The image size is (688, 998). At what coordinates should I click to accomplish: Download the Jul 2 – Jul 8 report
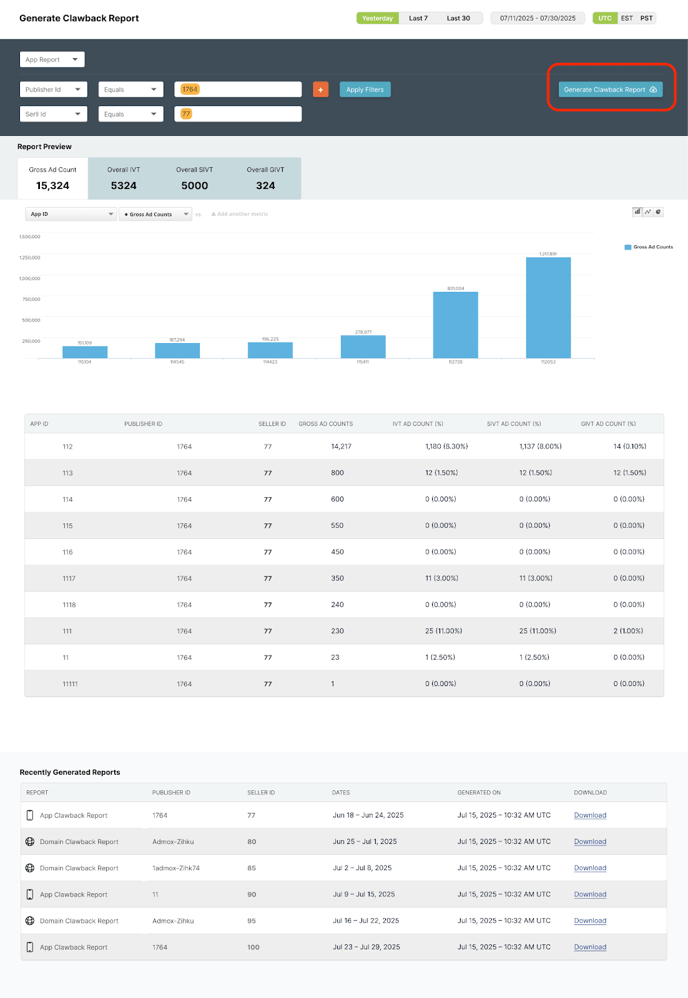(x=590, y=868)
